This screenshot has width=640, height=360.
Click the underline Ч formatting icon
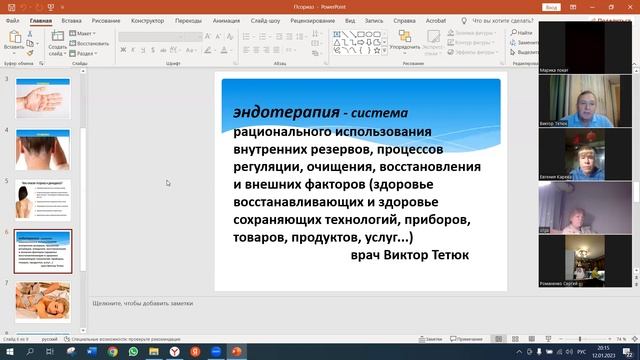[143, 50]
